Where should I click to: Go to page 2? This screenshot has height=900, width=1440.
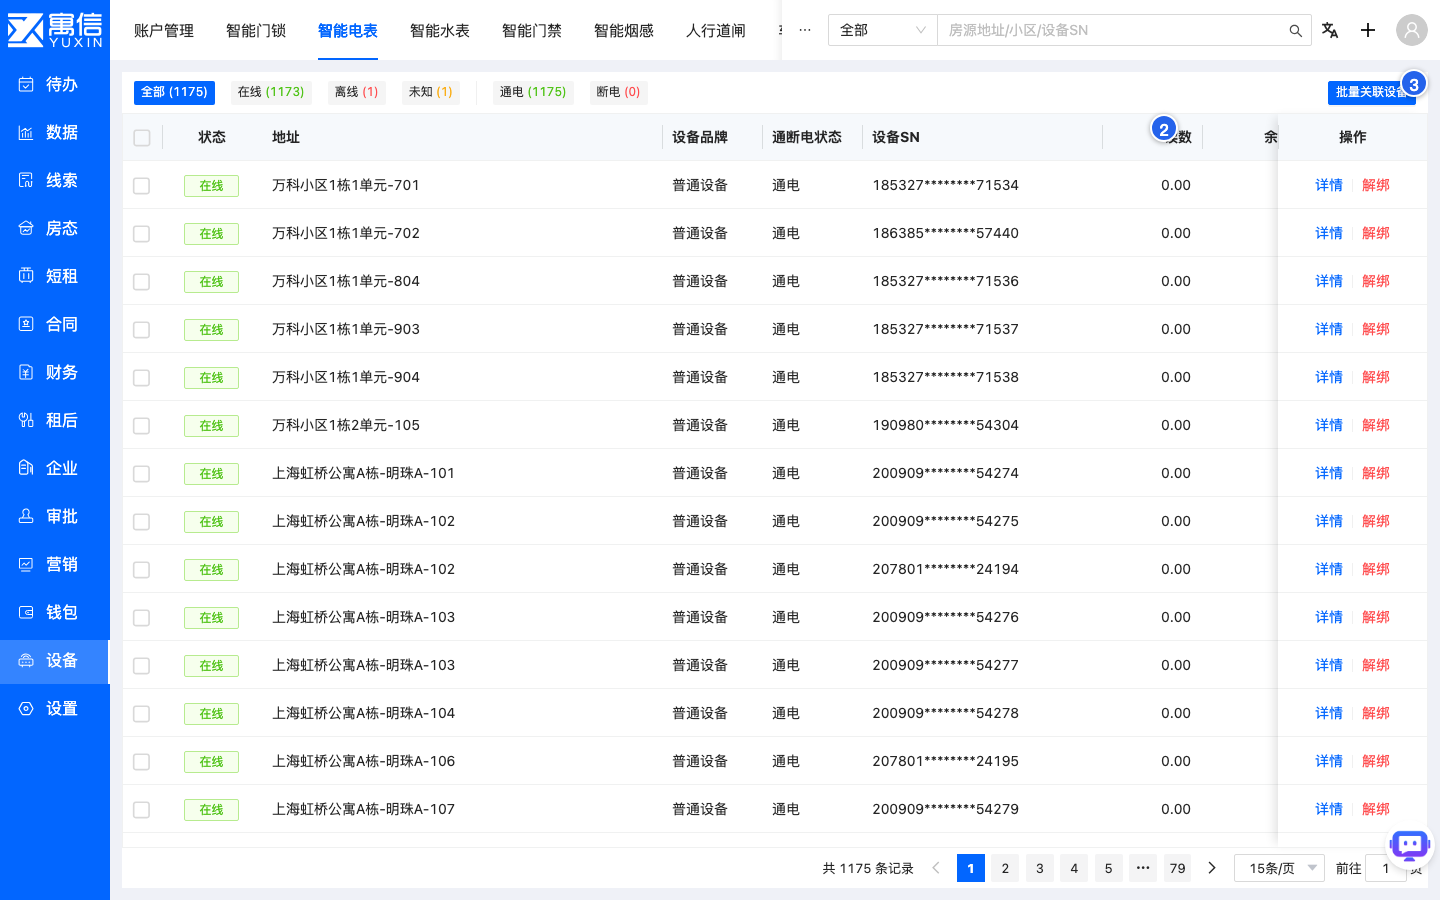pyautogui.click(x=1005, y=868)
